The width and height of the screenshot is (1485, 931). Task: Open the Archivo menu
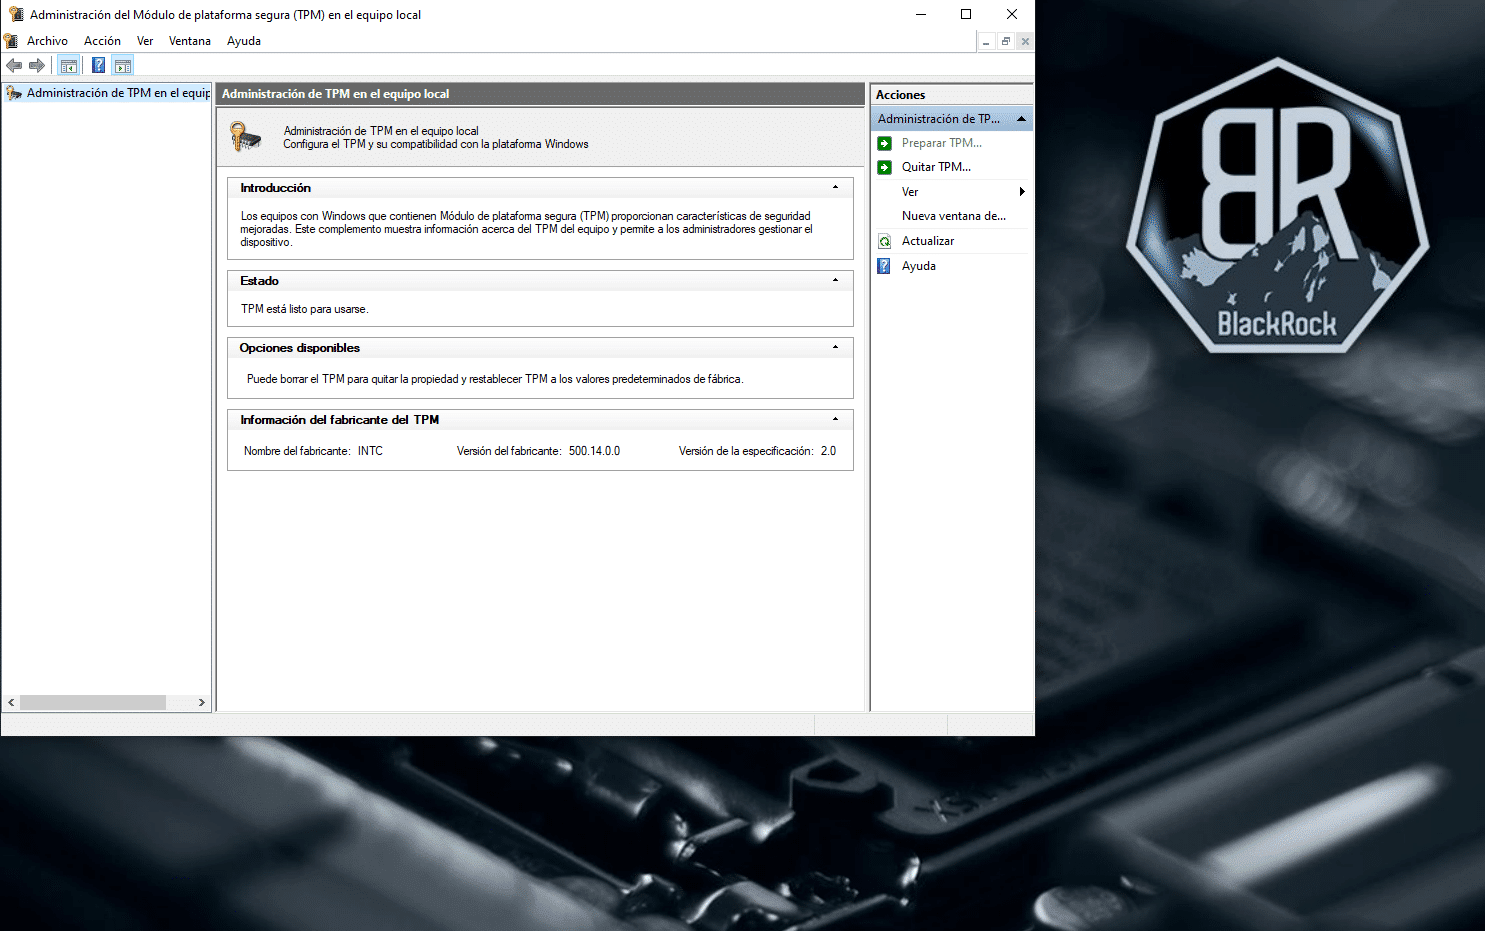(47, 41)
